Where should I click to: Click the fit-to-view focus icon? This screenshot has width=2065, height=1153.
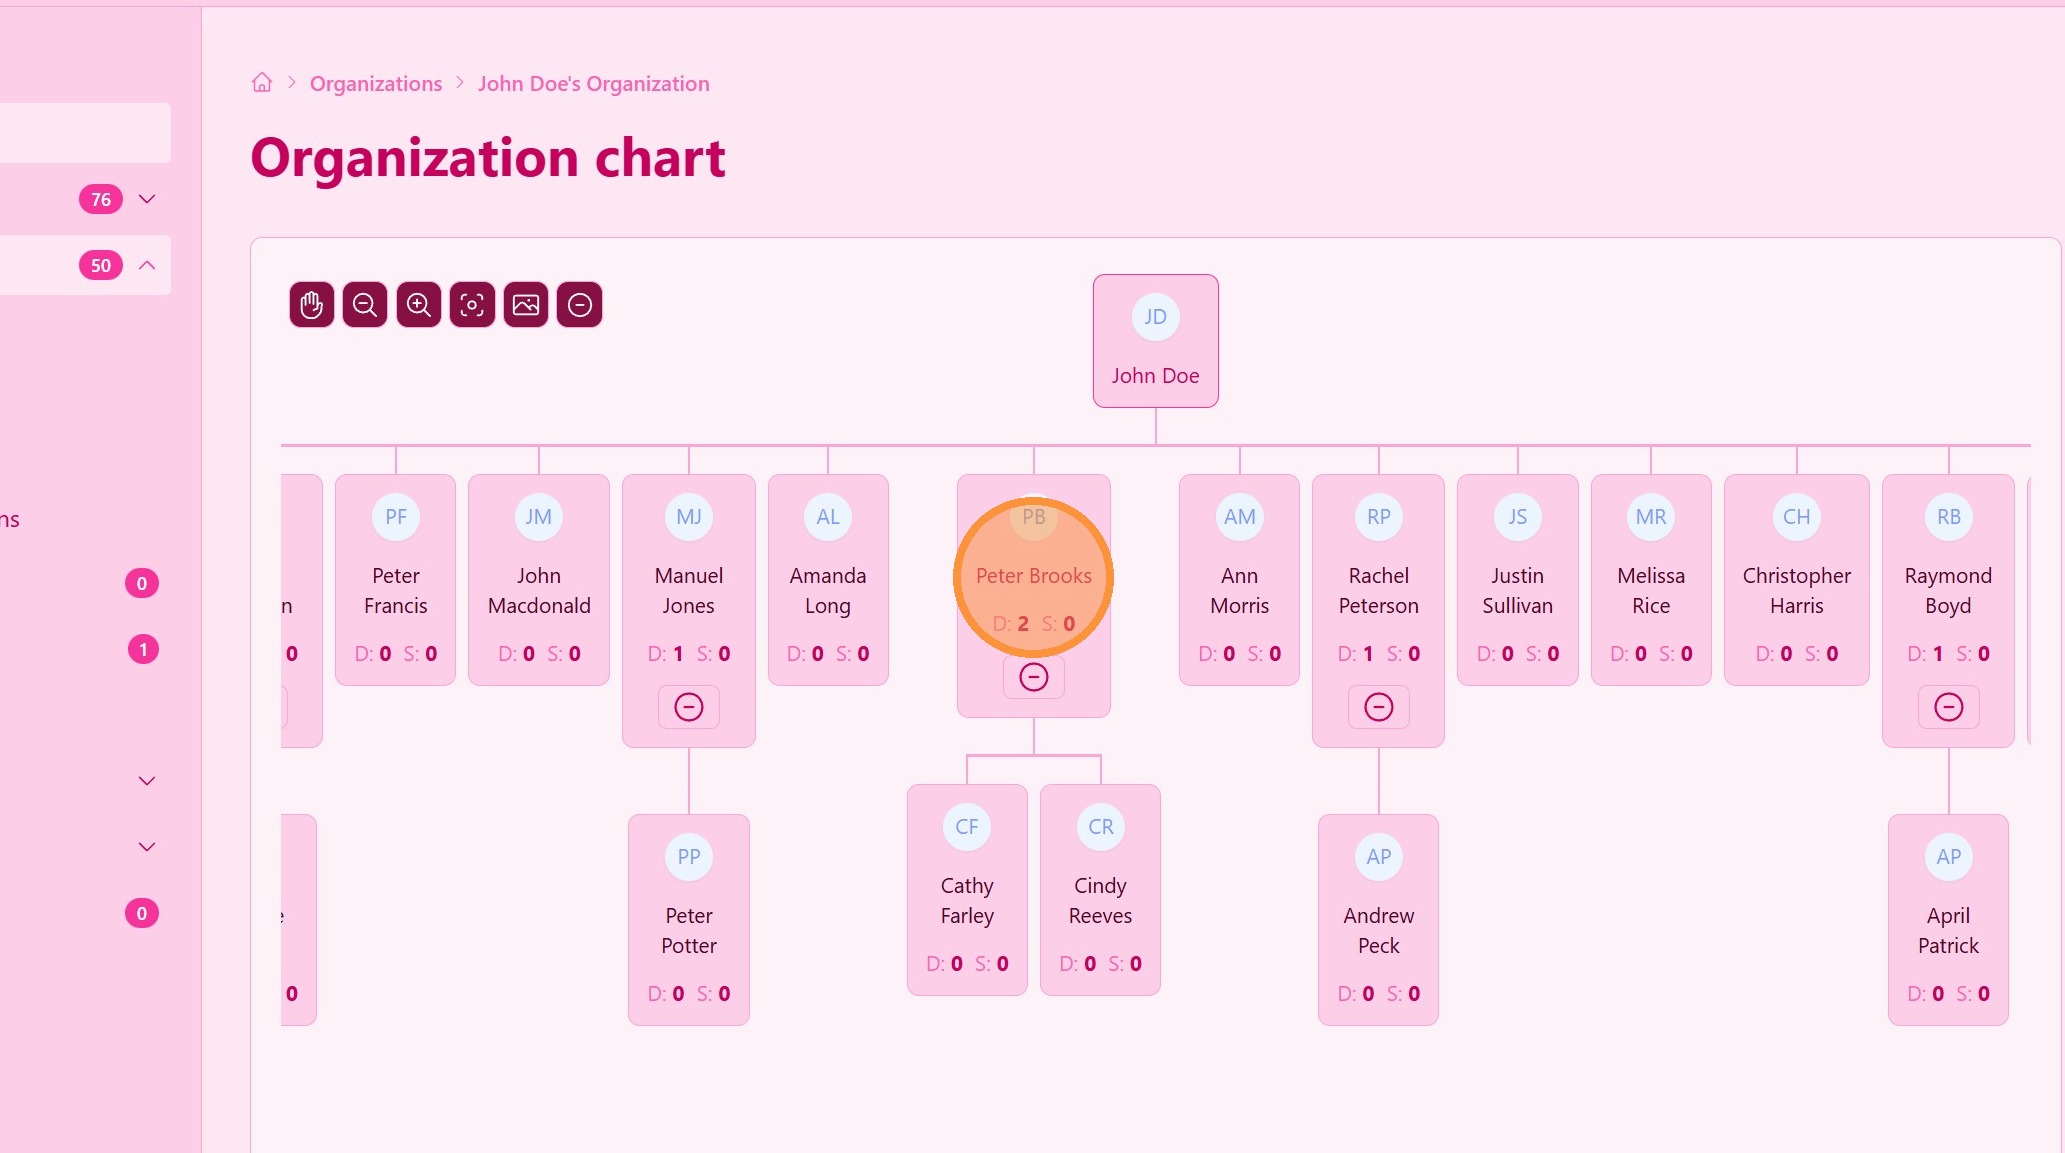472,305
